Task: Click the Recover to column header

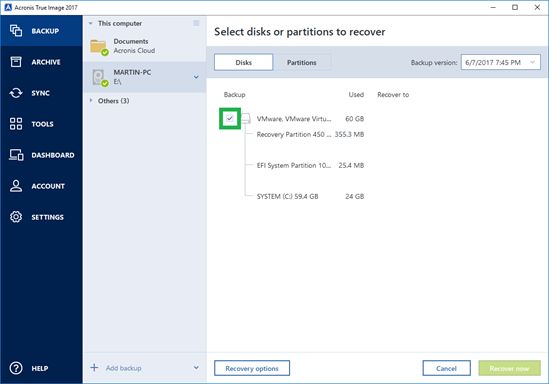Action: 393,95
